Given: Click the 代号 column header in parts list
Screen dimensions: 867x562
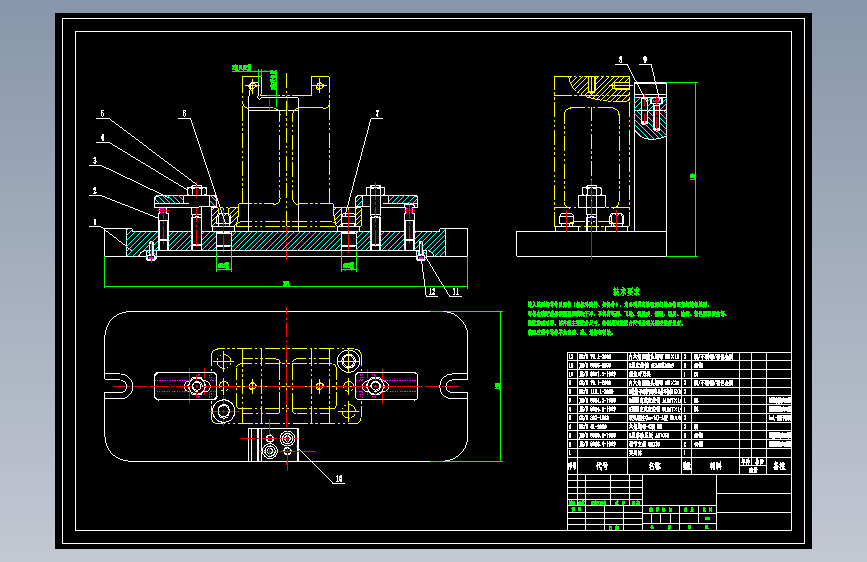Looking at the screenshot, I should click(x=602, y=466).
